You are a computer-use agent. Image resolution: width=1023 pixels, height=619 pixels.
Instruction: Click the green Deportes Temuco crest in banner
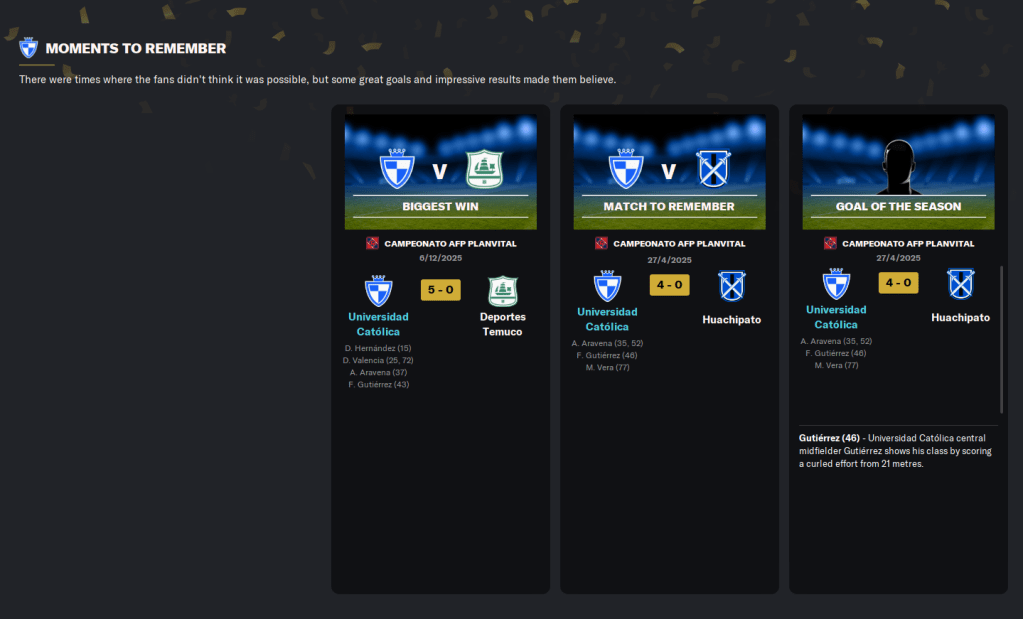[484, 170]
